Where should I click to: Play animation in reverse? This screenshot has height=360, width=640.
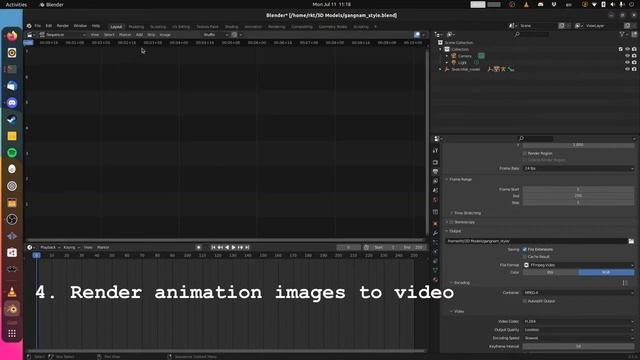[x=227, y=247]
